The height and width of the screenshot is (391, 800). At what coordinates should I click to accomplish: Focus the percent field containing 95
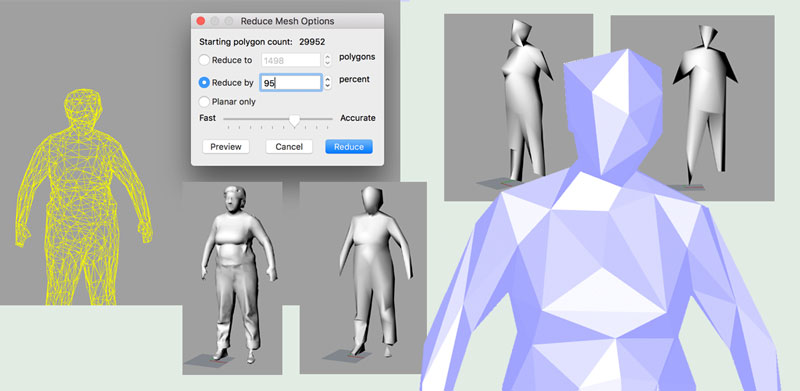point(291,82)
